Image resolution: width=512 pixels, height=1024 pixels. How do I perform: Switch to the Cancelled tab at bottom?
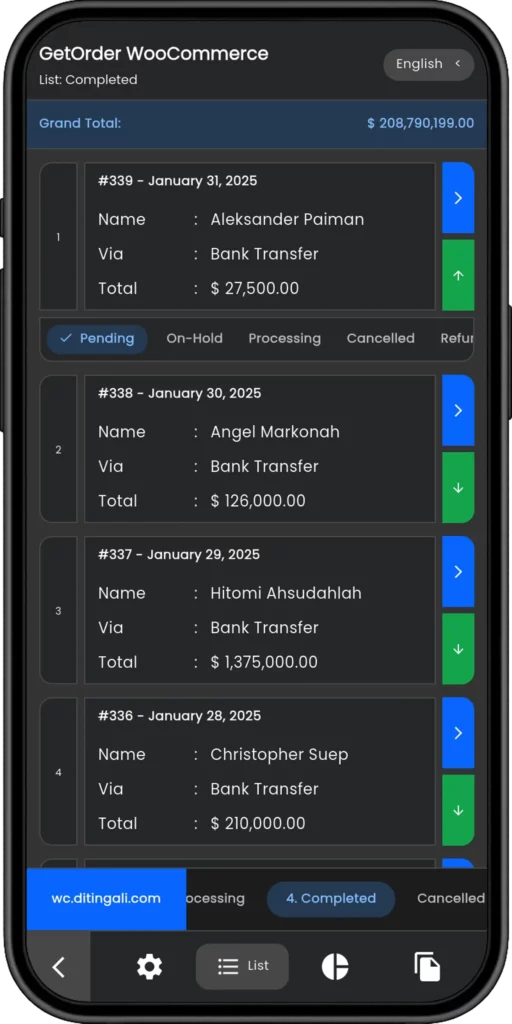(451, 899)
